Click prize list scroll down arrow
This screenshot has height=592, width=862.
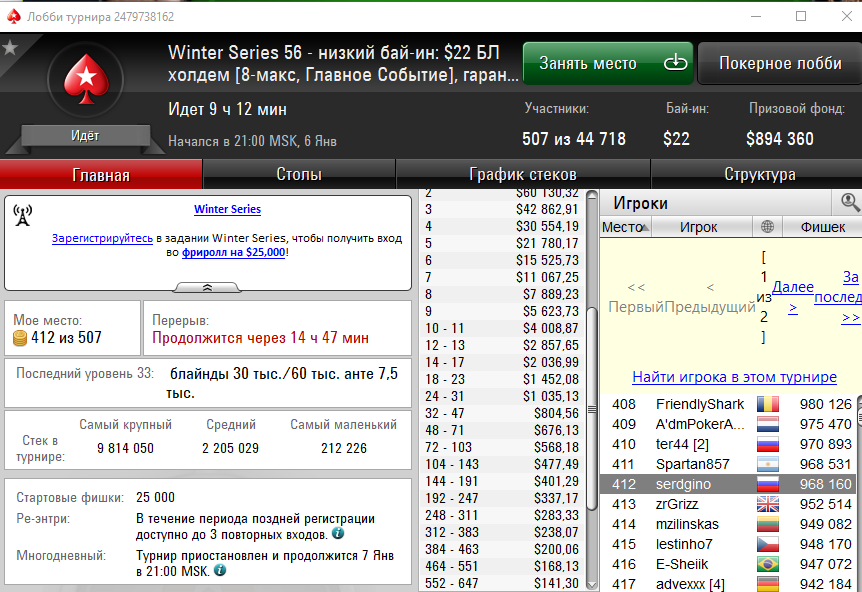tap(592, 584)
